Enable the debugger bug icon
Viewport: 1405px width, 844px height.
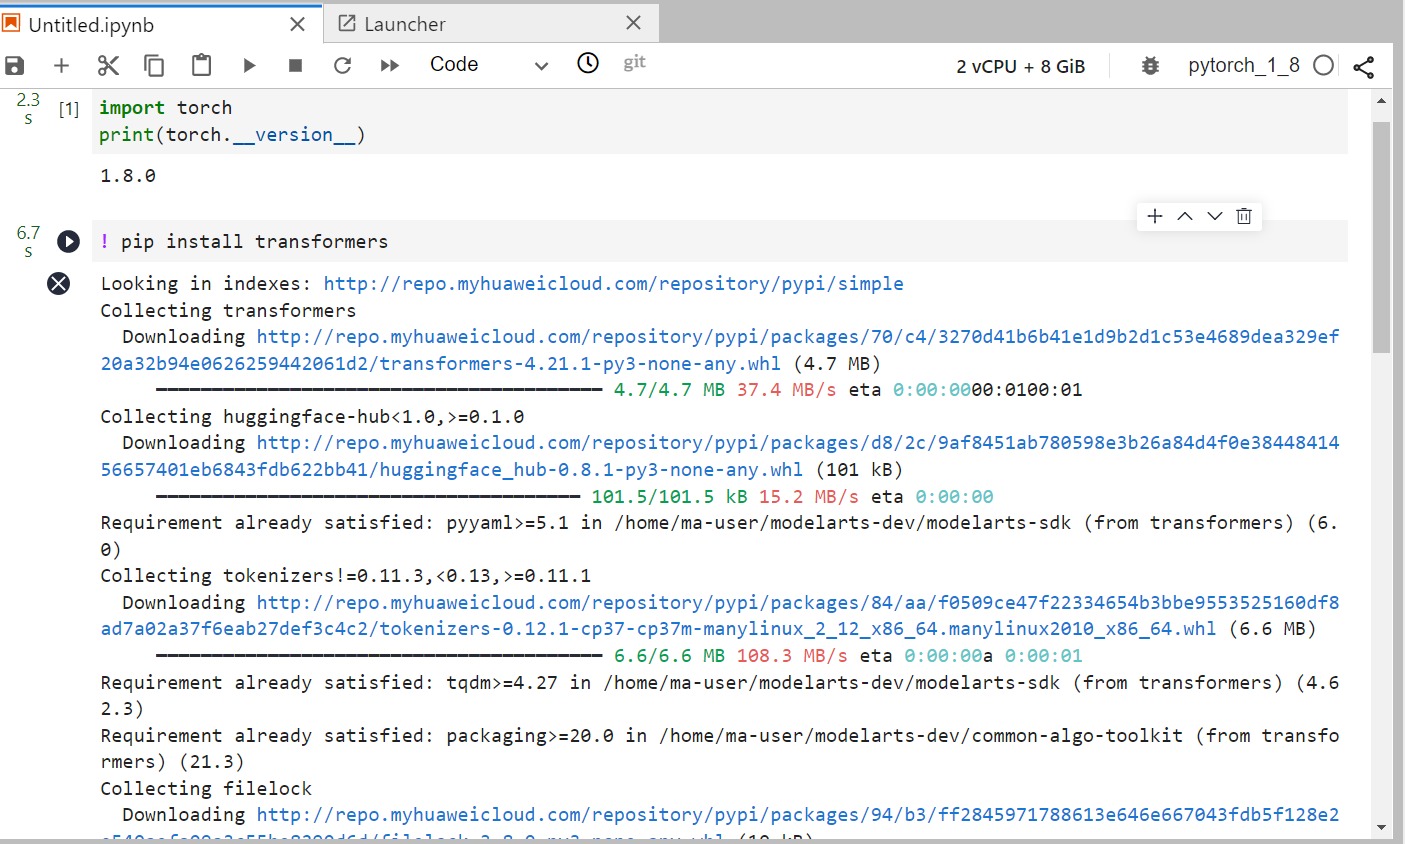[x=1150, y=66]
